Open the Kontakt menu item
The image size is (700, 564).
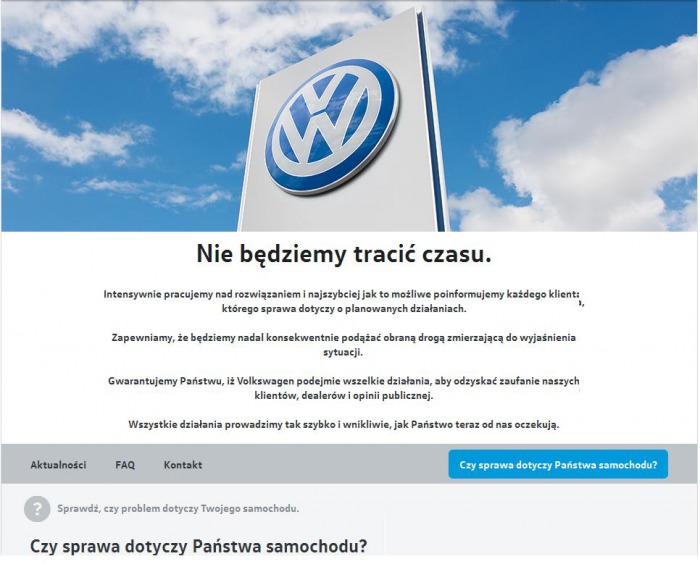tap(183, 465)
